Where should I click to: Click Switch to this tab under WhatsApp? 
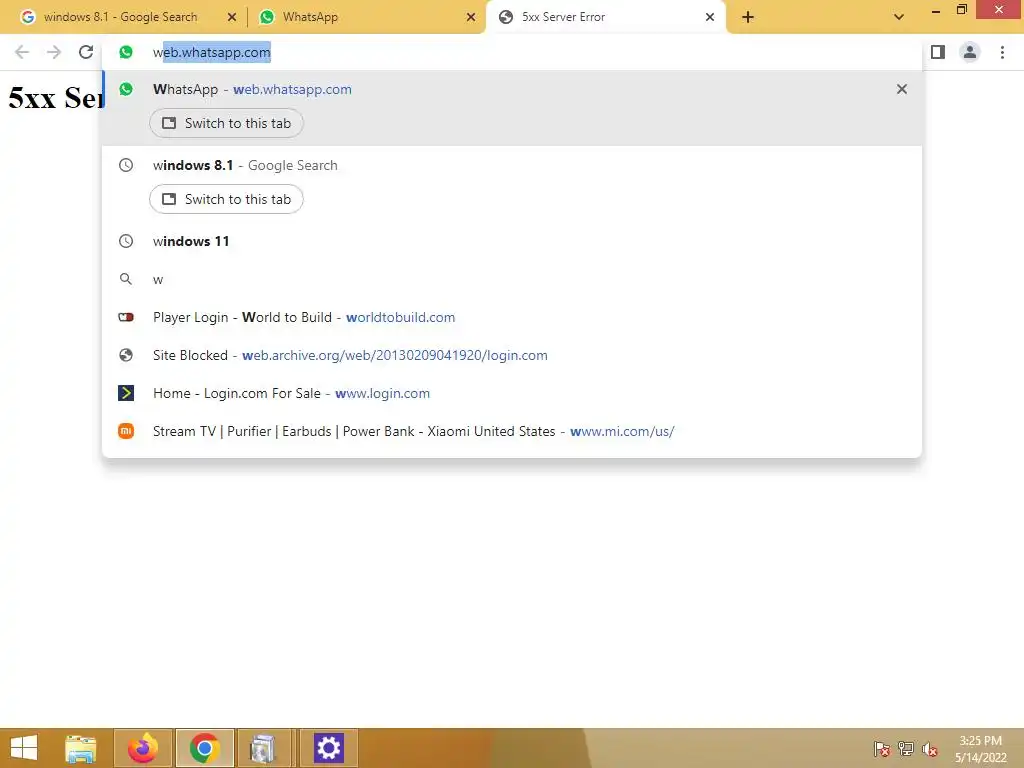226,123
